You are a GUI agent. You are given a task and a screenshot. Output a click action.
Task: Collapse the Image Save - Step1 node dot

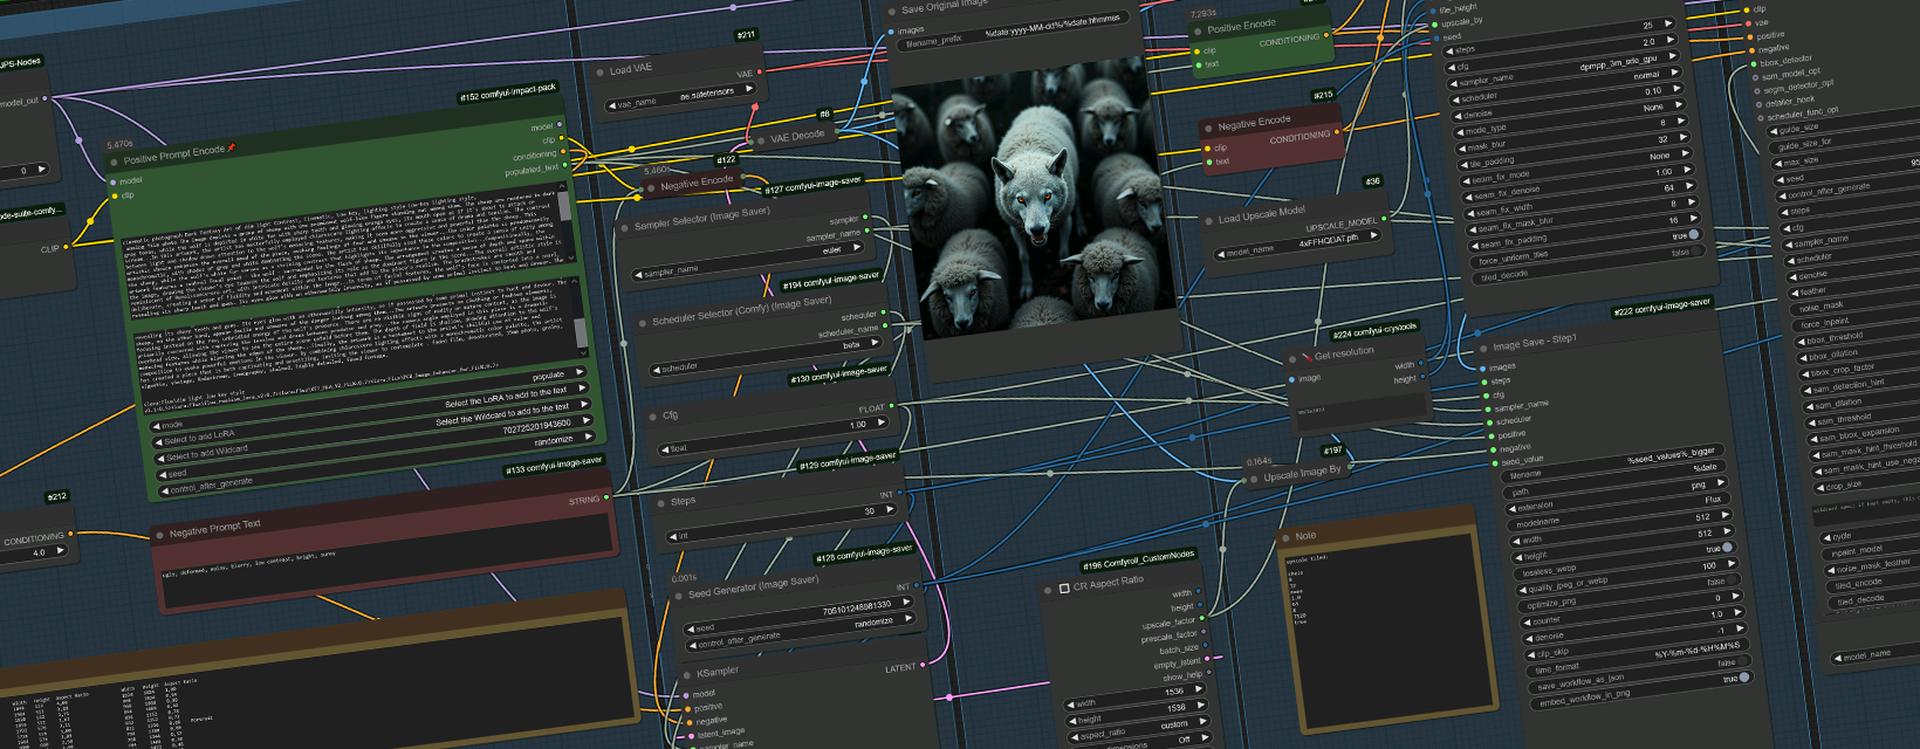click(1483, 349)
